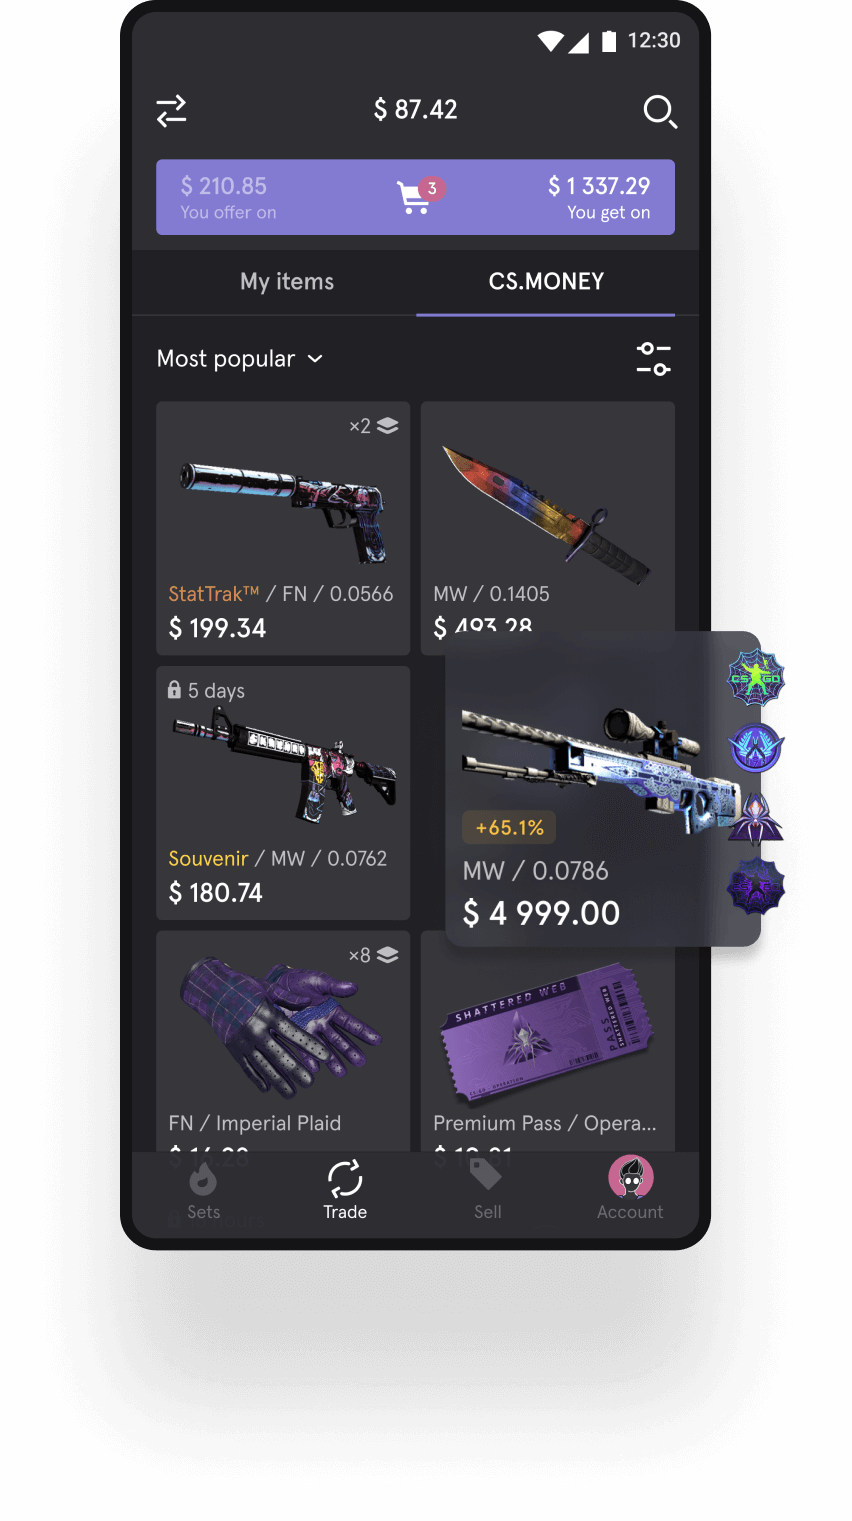
Task: Expand the Most popular sort dropdown
Action: pyautogui.click(x=240, y=359)
